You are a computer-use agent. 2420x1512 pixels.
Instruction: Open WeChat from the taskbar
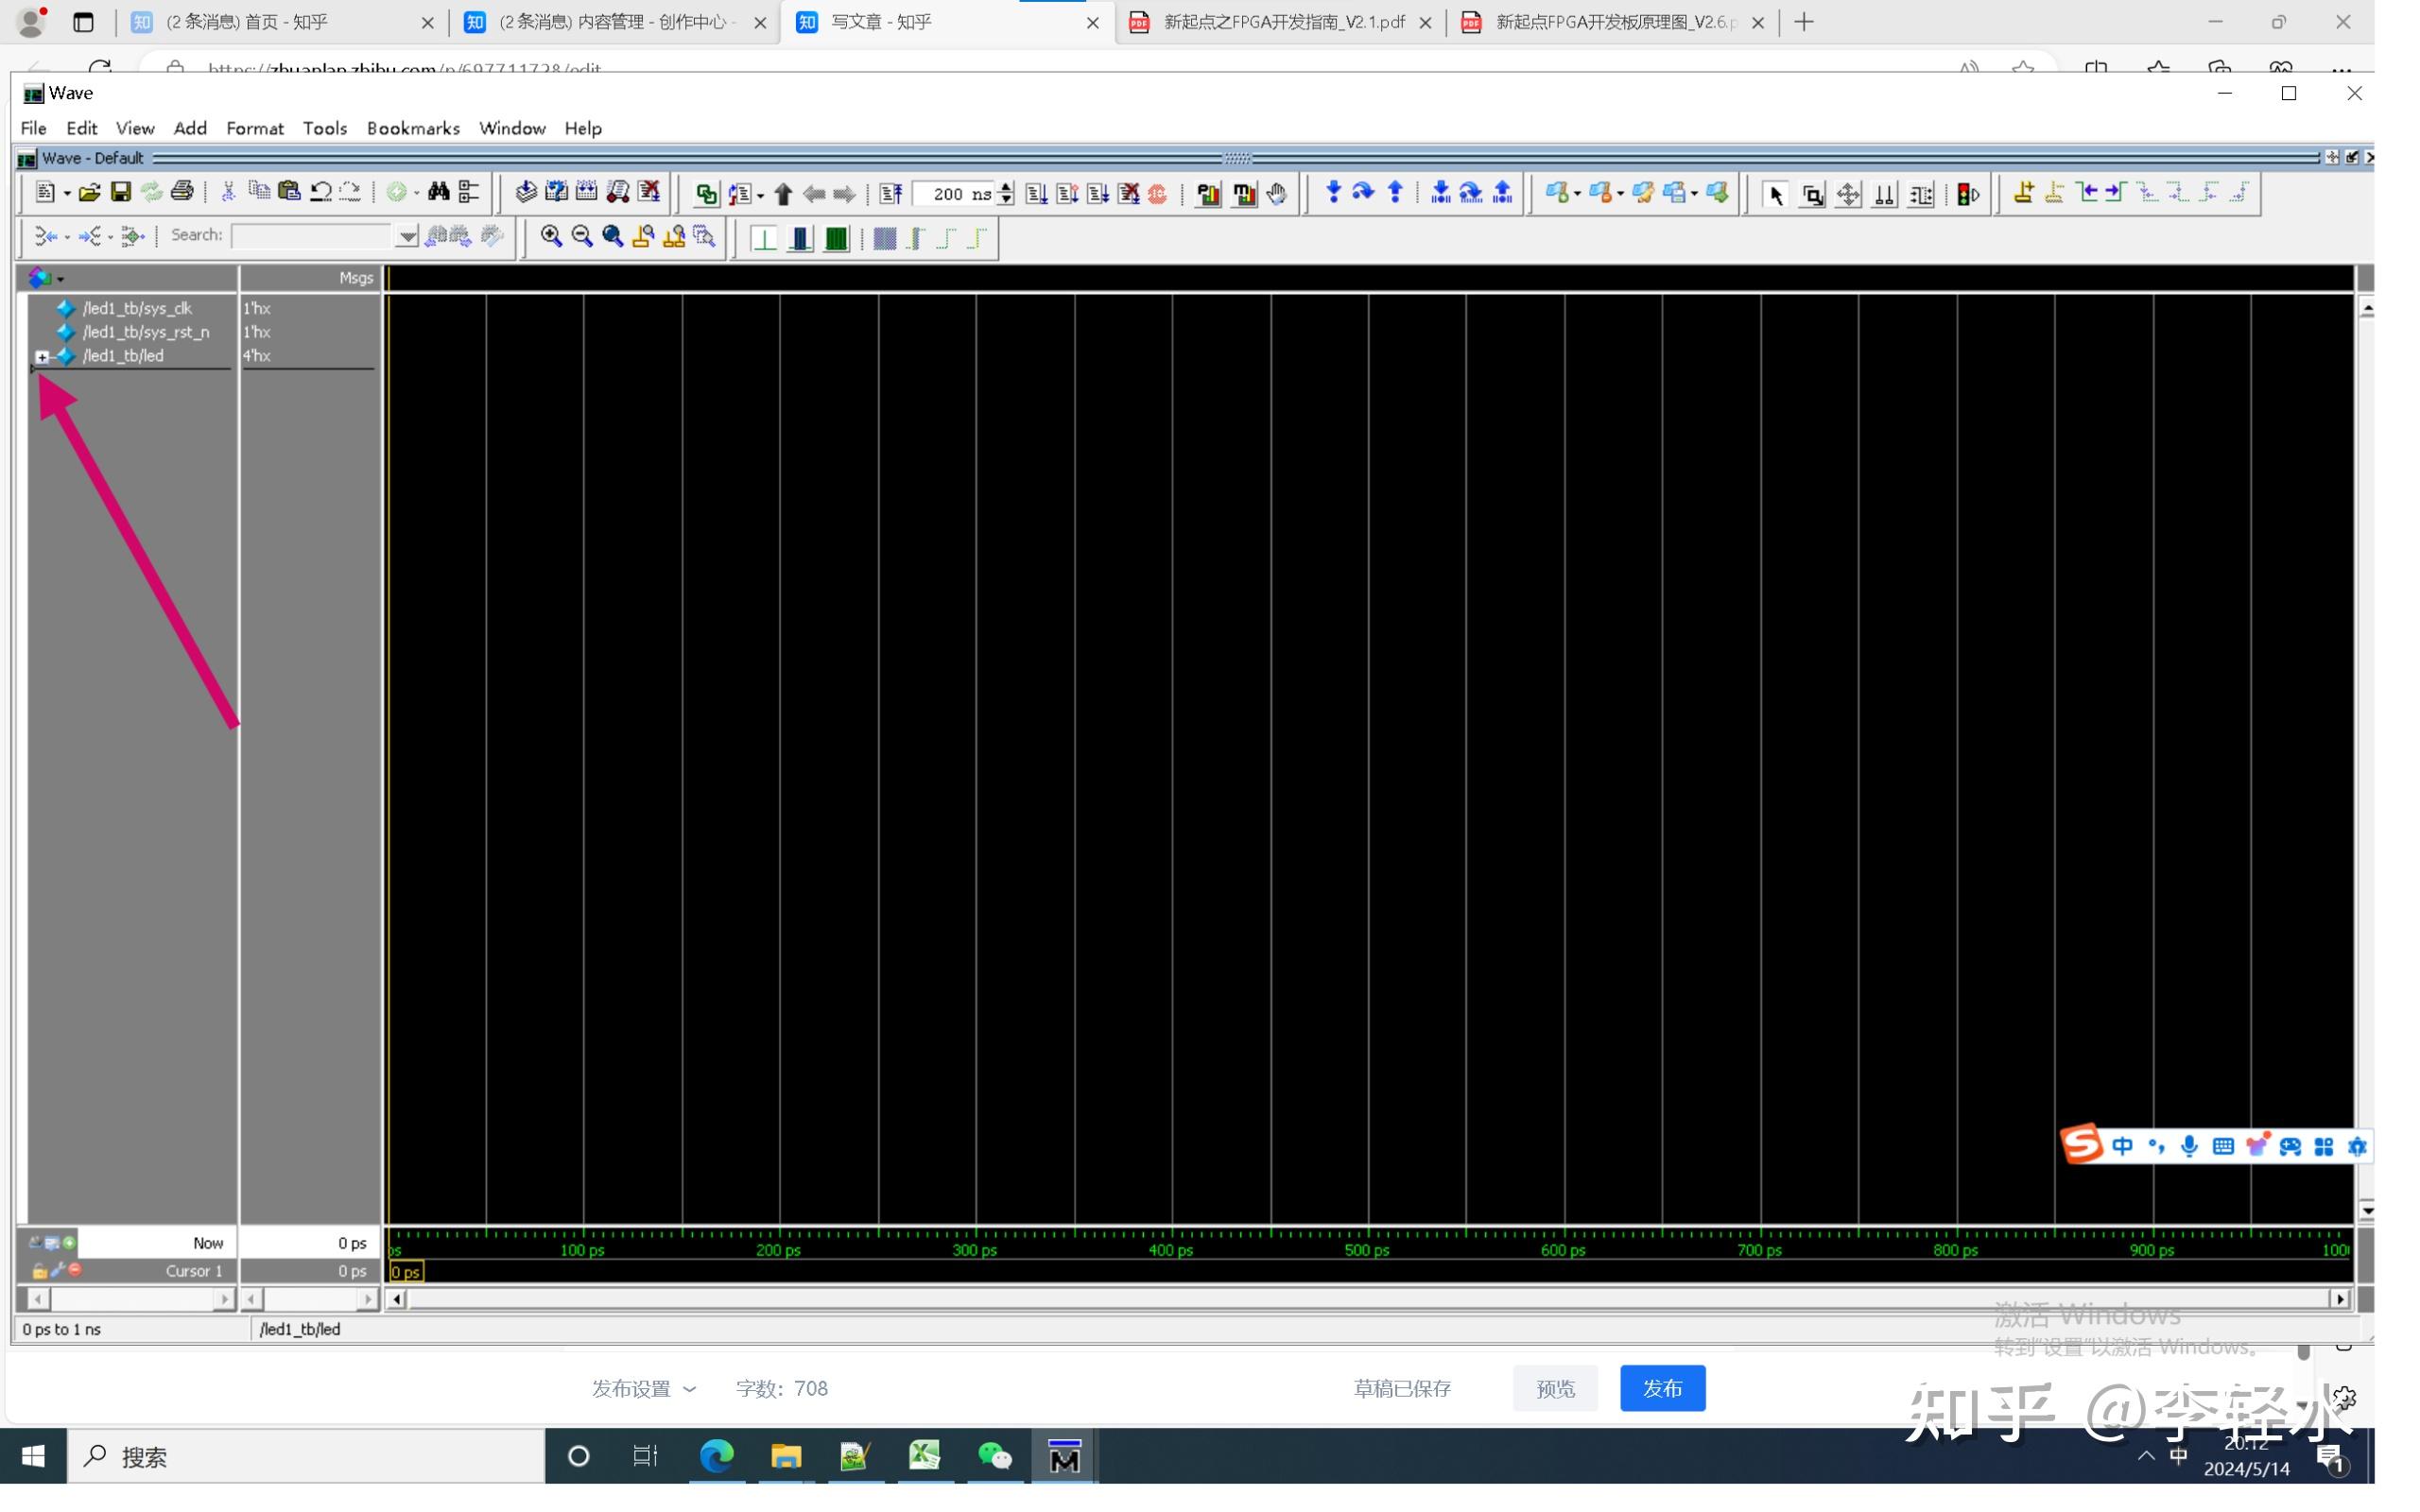(x=994, y=1456)
